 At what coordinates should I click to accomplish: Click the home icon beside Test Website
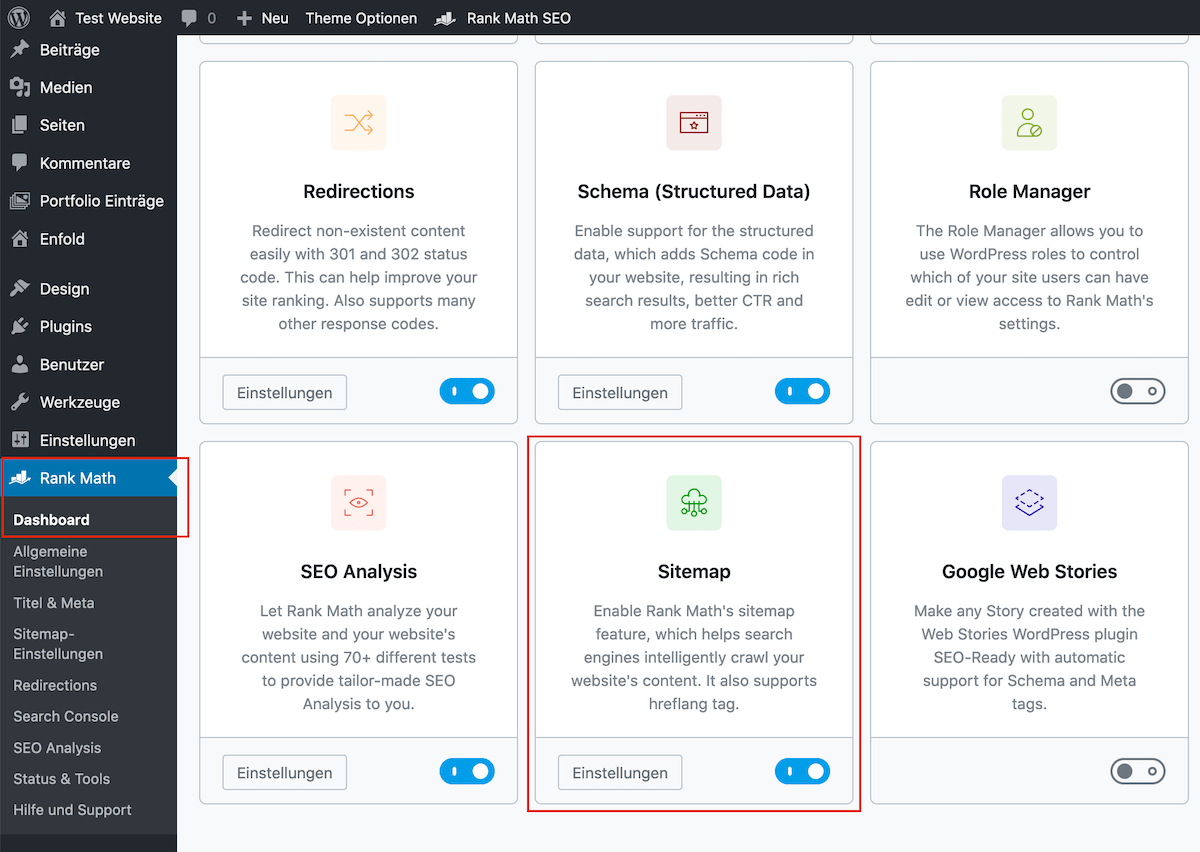click(x=58, y=18)
